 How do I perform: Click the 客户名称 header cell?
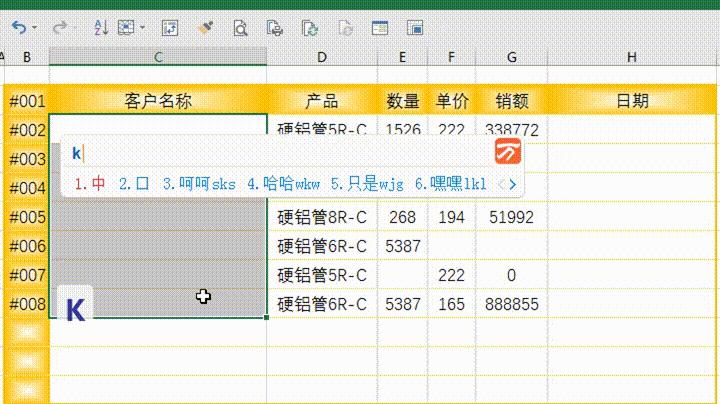point(158,101)
